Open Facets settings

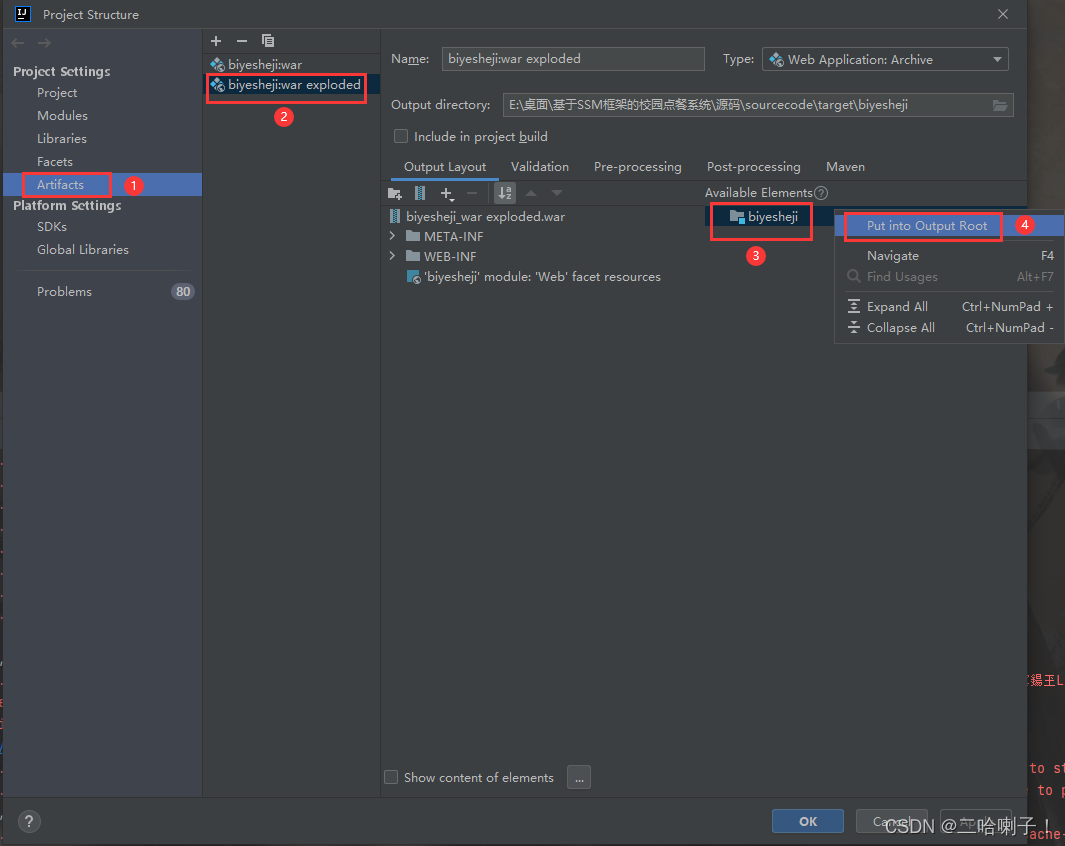click(54, 162)
